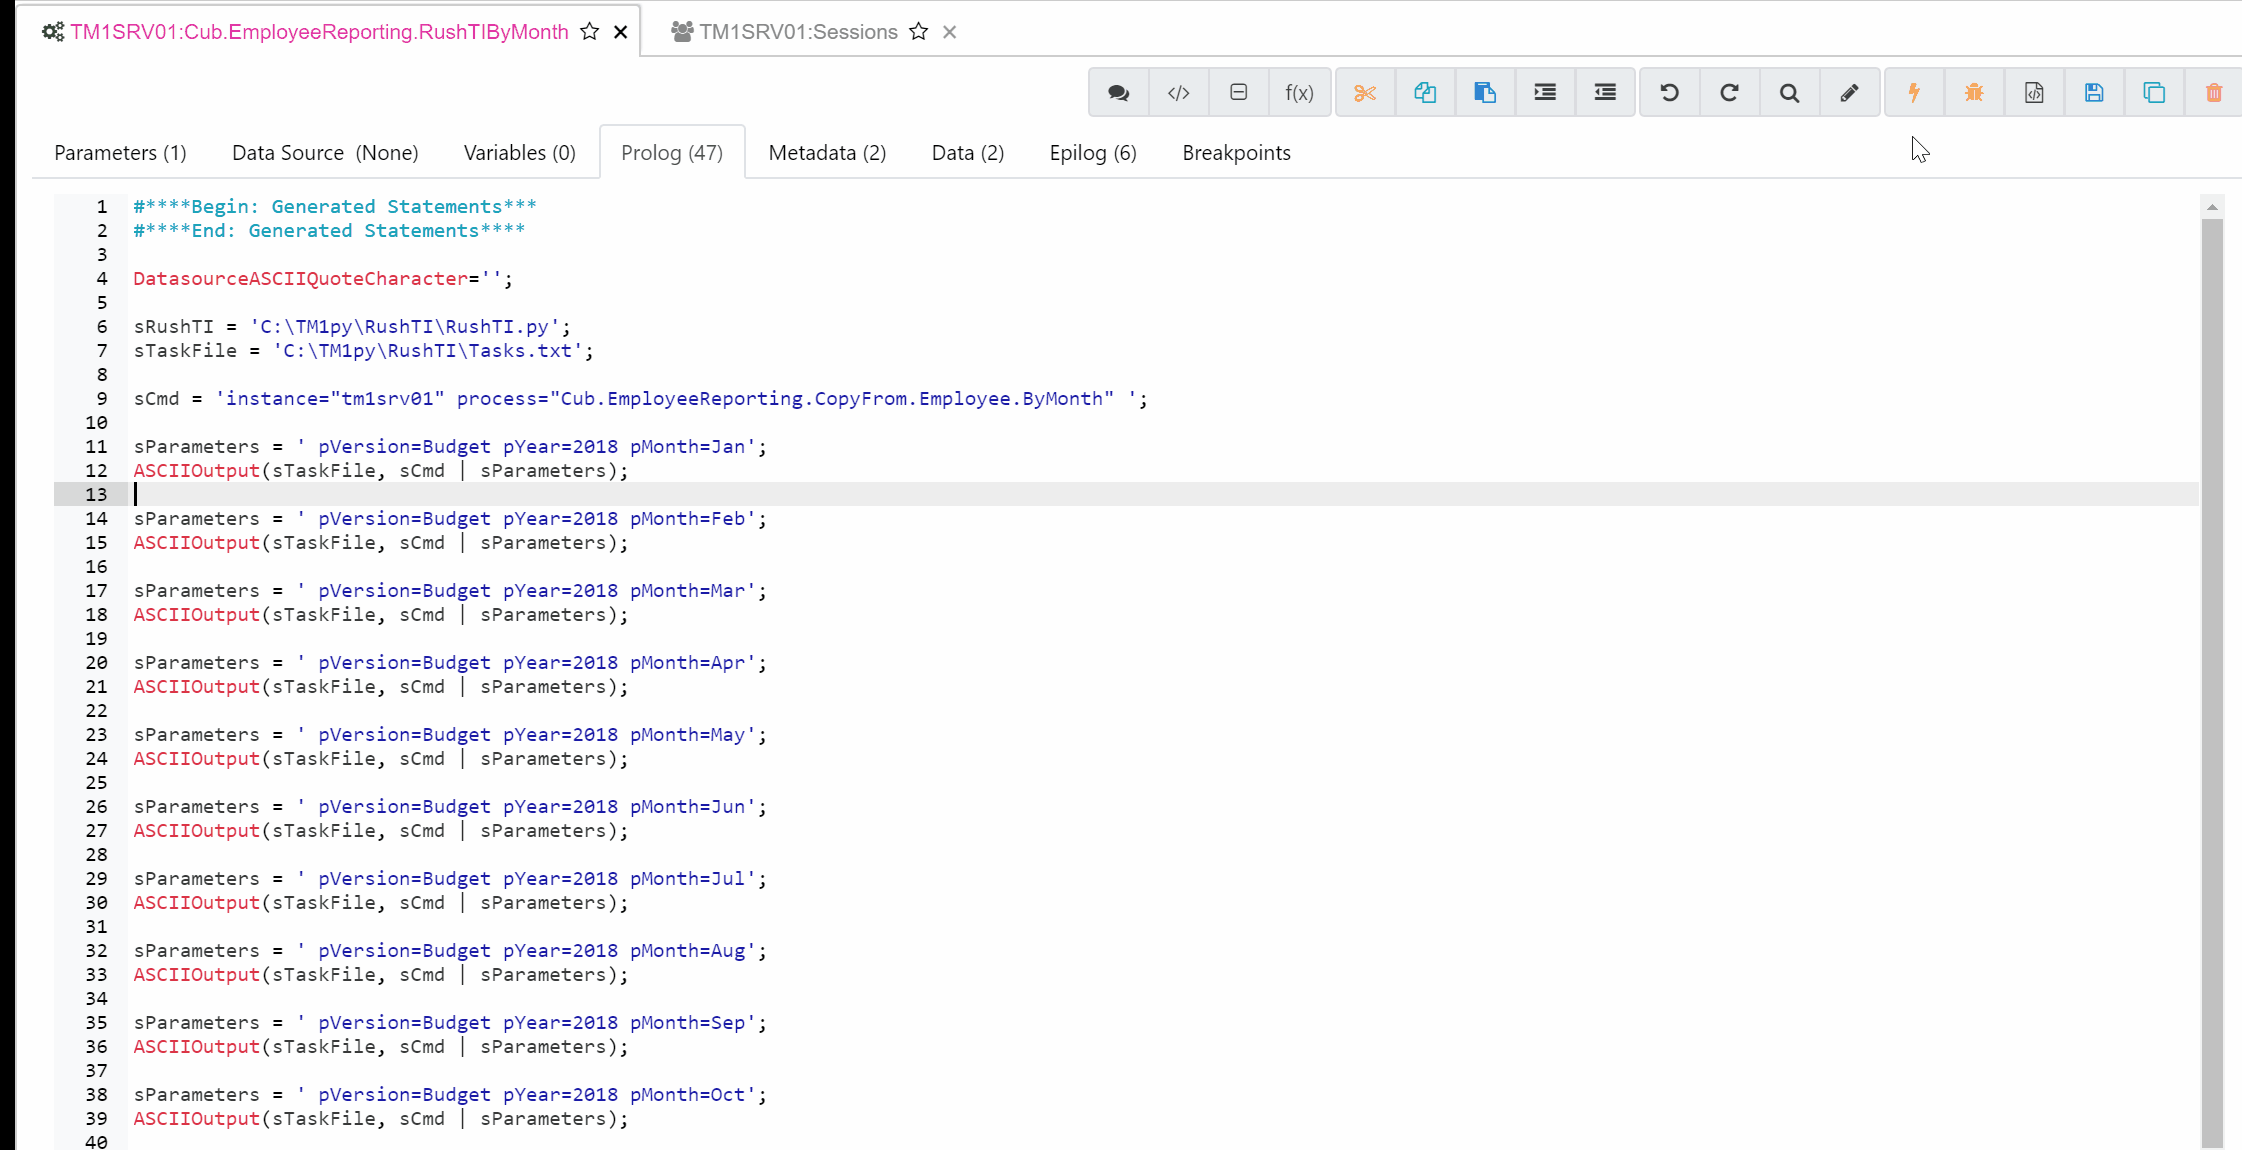This screenshot has height=1150, width=2242.
Task: Open the Parameters (1) tab
Action: 120,153
